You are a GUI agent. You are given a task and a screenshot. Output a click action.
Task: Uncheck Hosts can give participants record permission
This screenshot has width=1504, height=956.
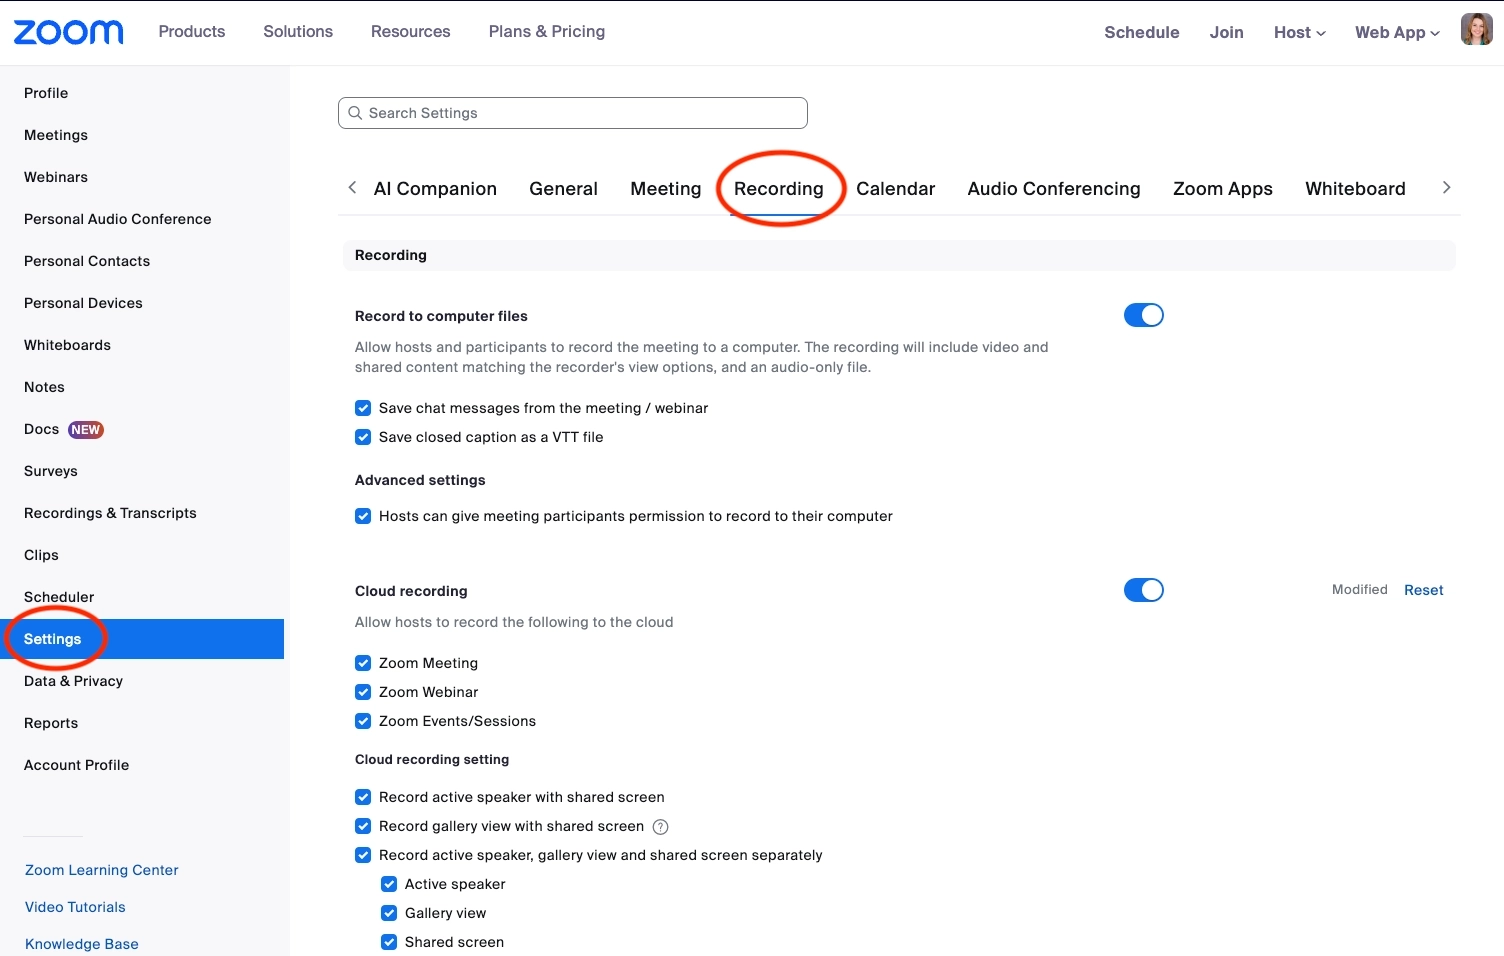[363, 516]
